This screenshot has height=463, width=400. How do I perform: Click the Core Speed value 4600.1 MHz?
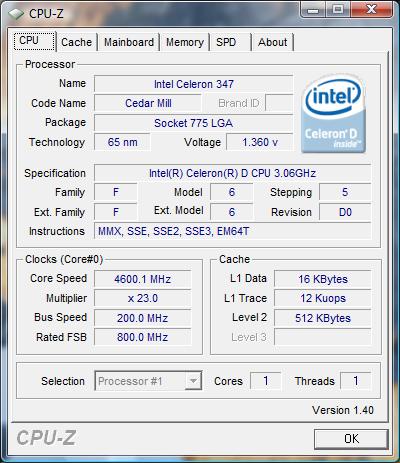(143, 279)
